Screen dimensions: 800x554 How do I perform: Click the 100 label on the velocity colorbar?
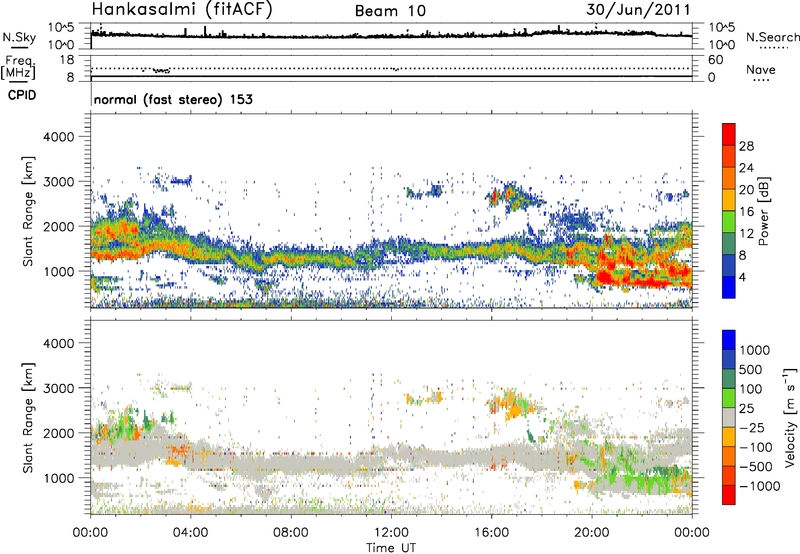coord(751,389)
